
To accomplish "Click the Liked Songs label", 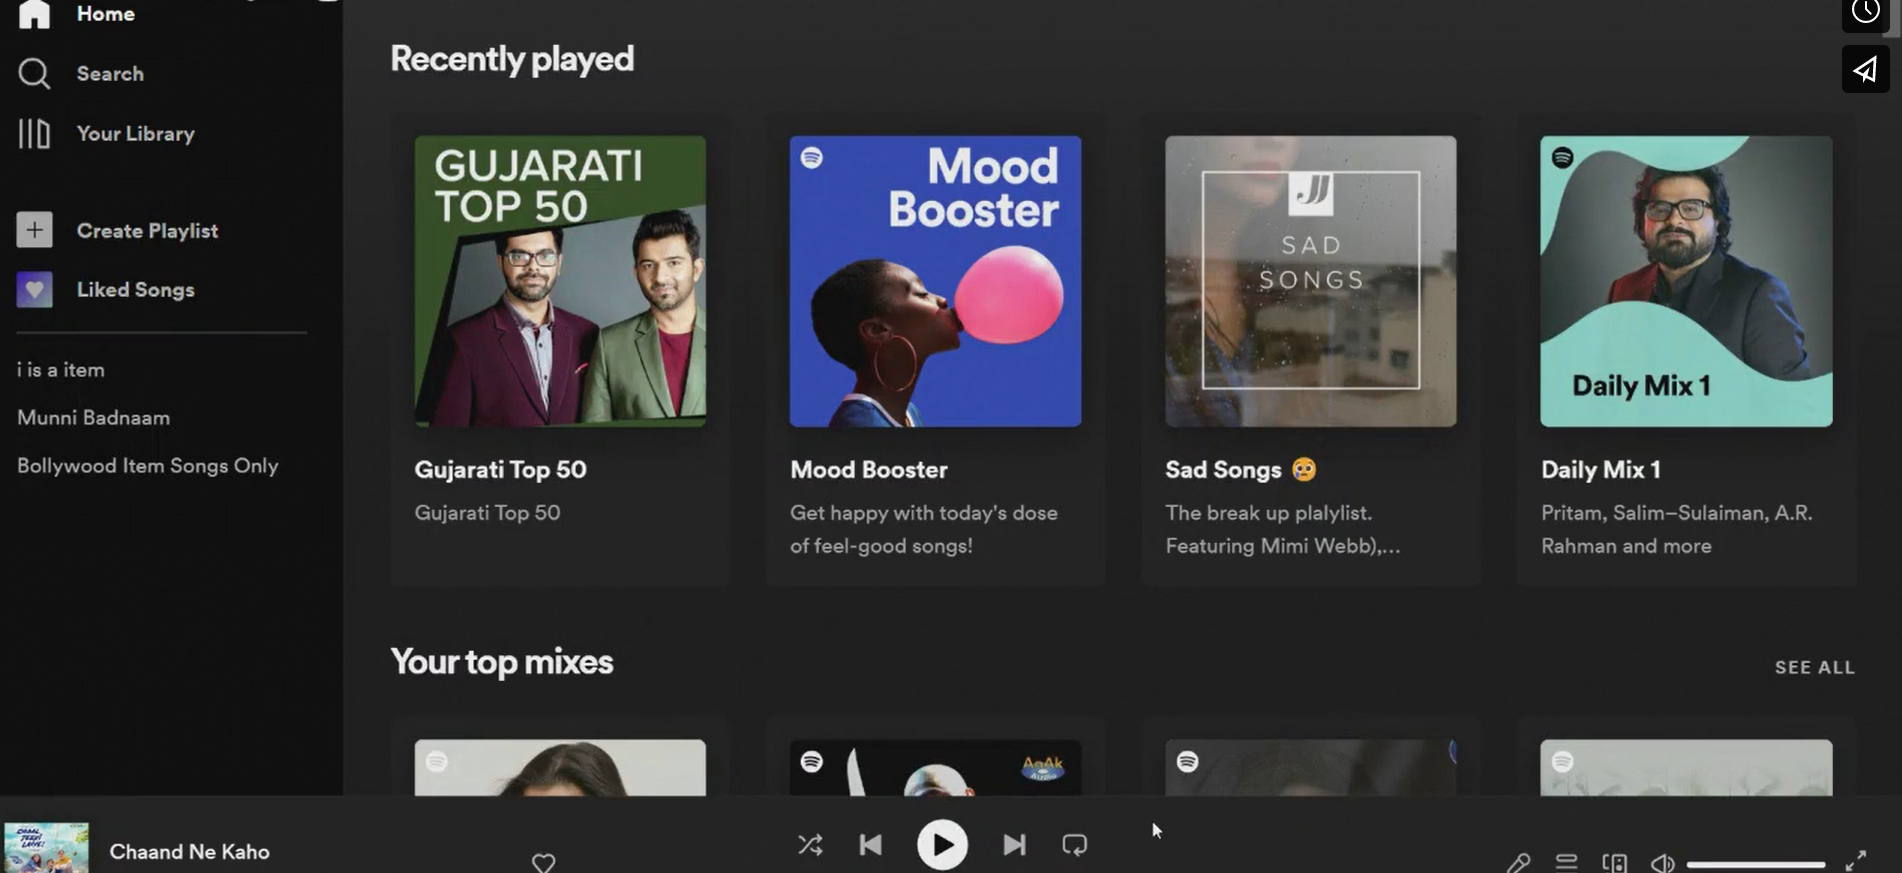I will tap(136, 289).
